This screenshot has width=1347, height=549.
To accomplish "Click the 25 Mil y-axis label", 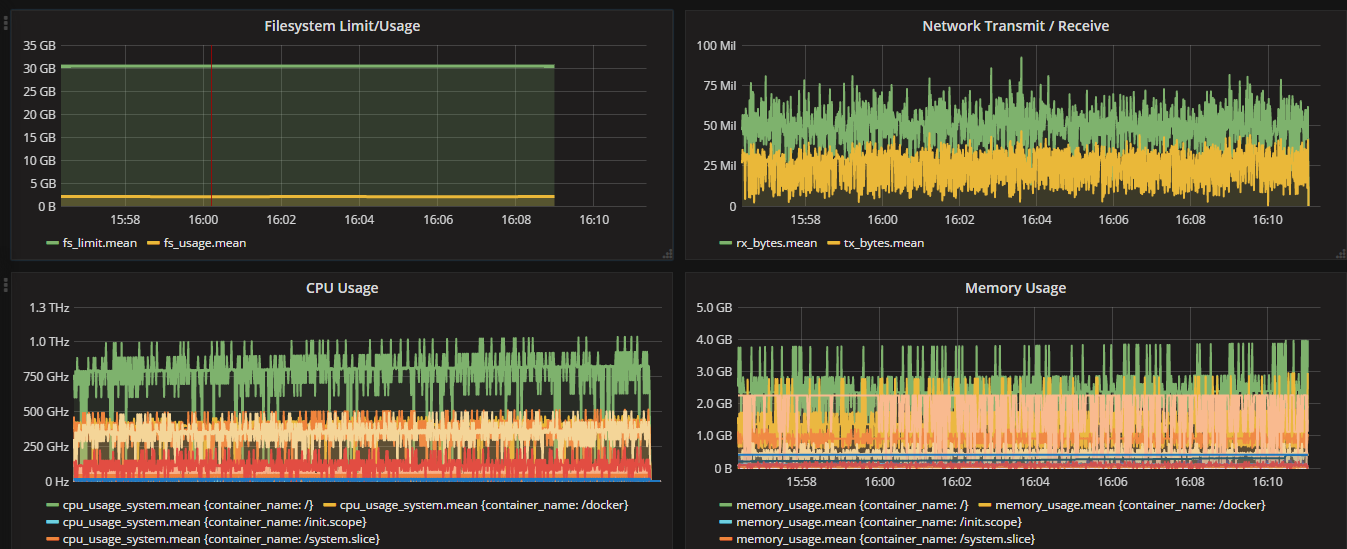I will [x=720, y=166].
